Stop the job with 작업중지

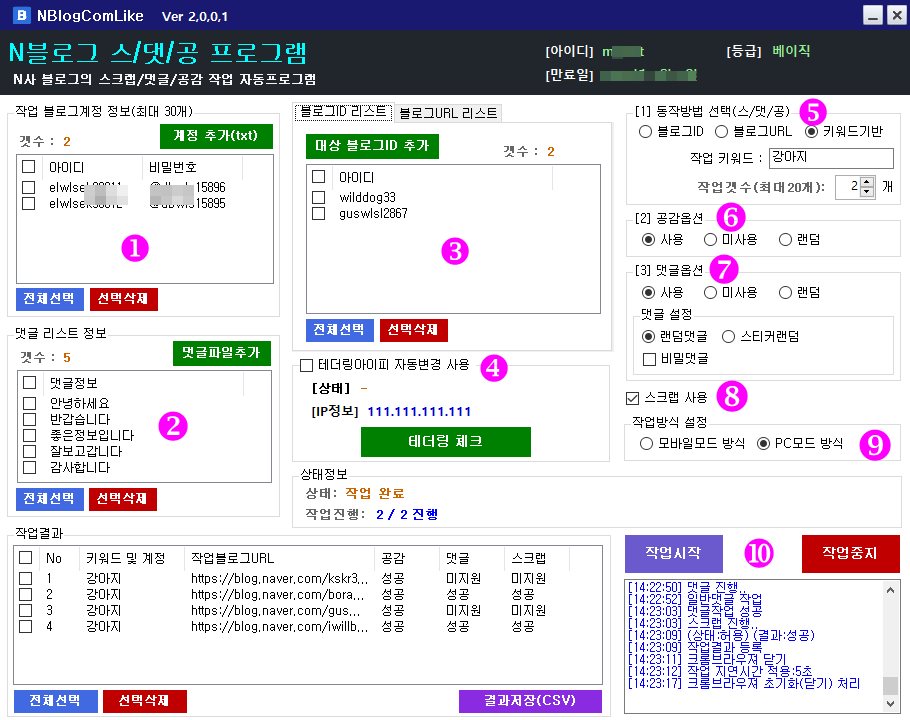click(850, 553)
